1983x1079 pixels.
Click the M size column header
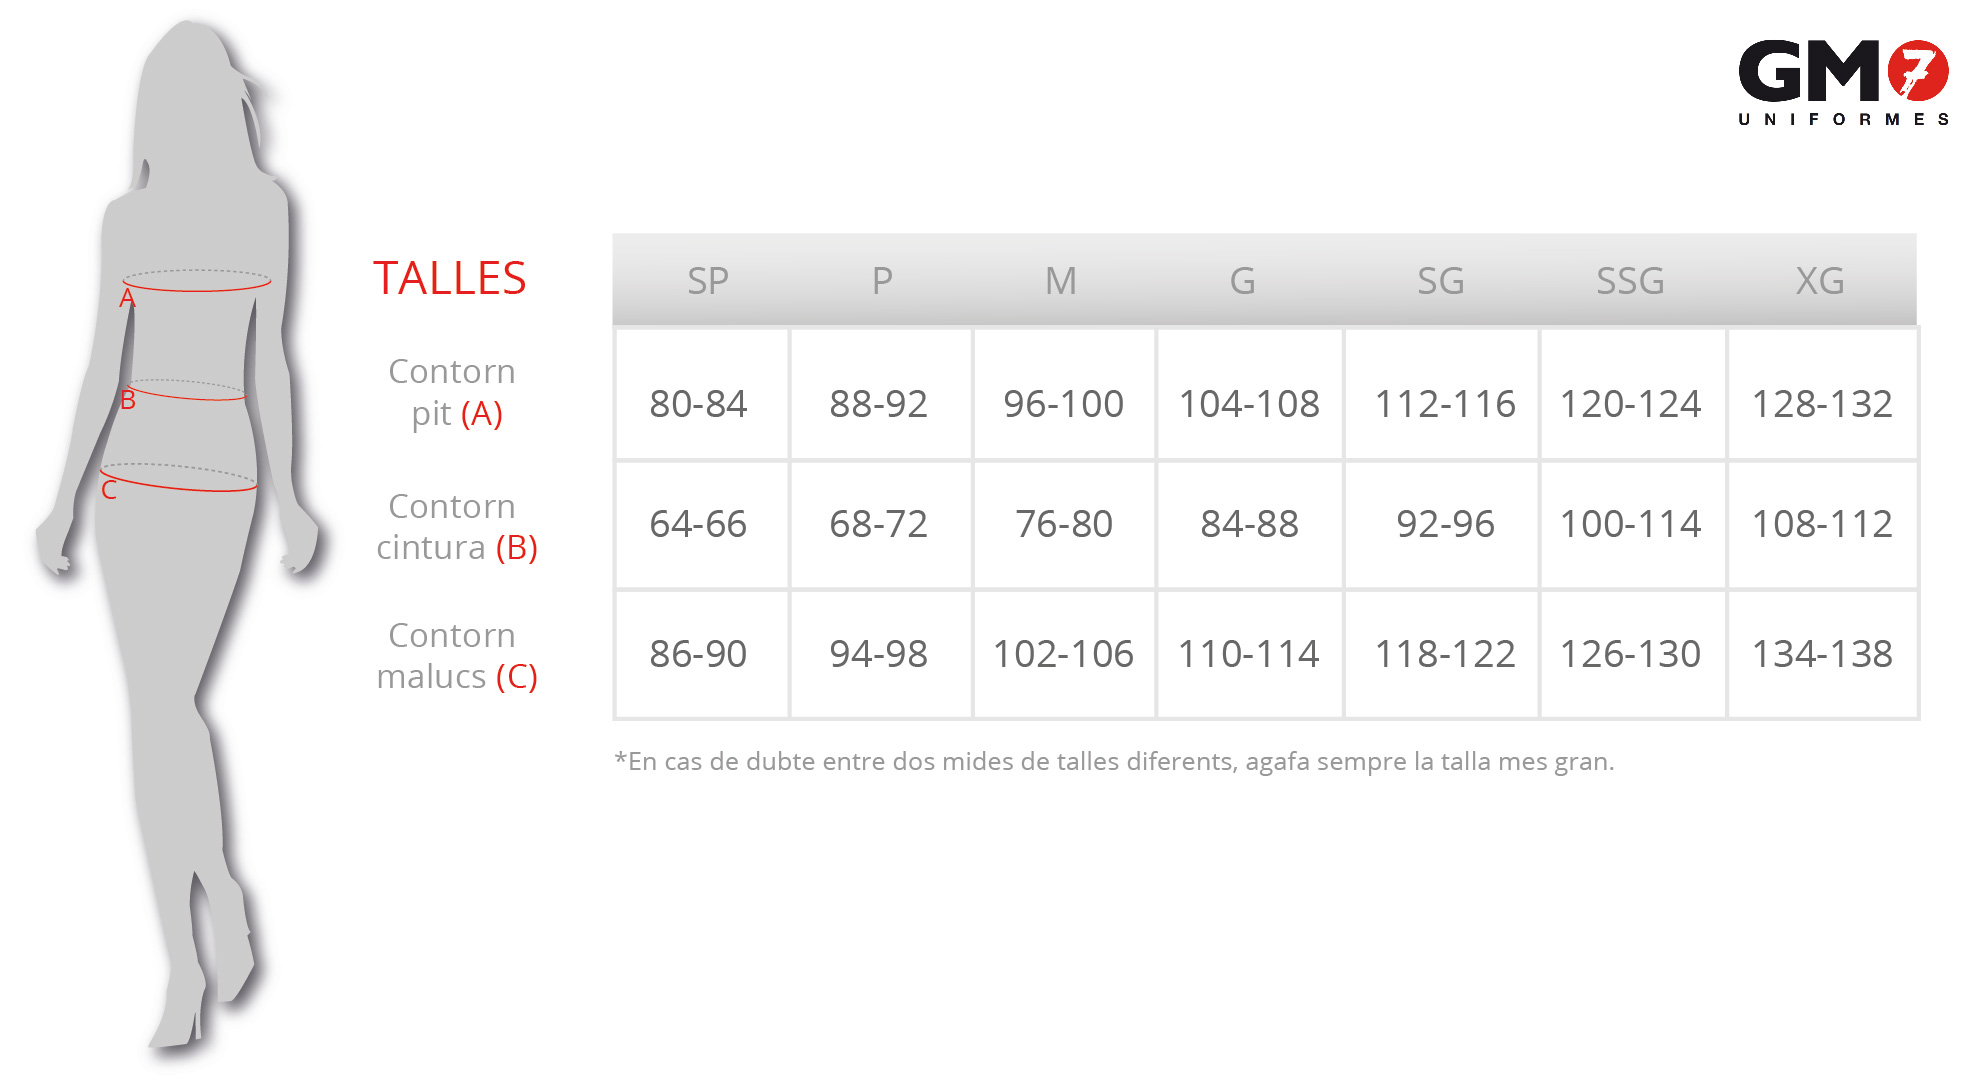pos(1061,281)
